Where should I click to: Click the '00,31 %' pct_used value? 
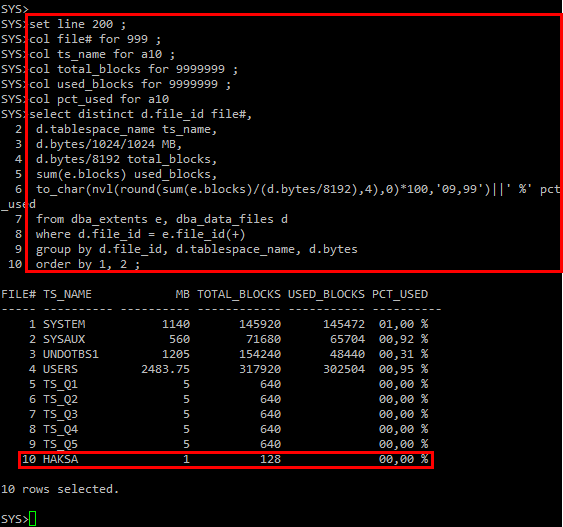click(x=404, y=354)
